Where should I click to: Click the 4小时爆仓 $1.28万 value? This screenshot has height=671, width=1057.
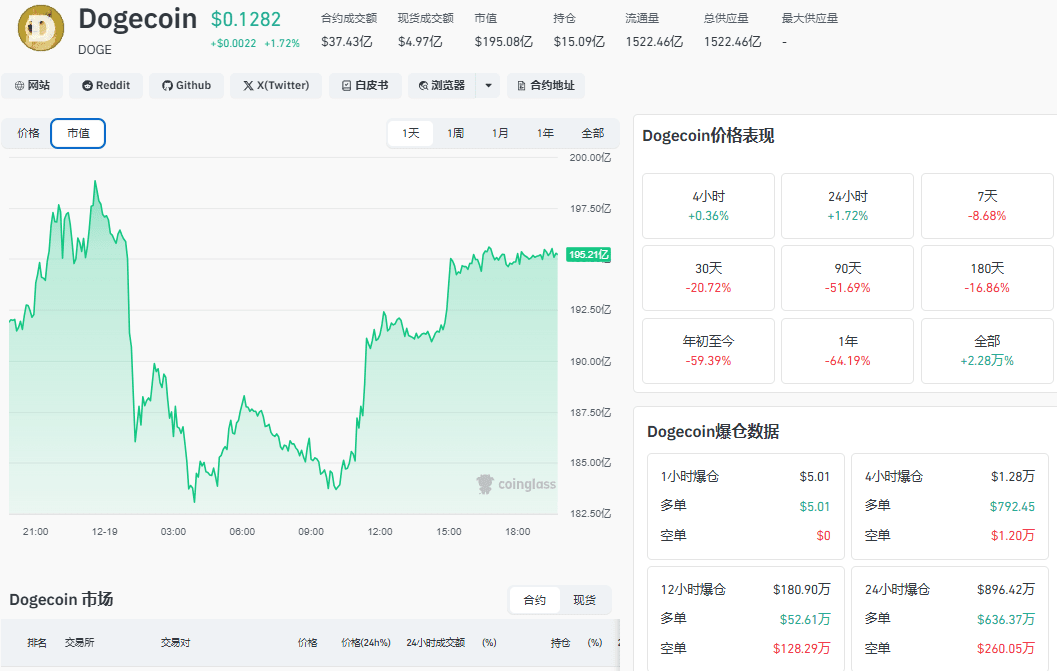click(x=1013, y=477)
